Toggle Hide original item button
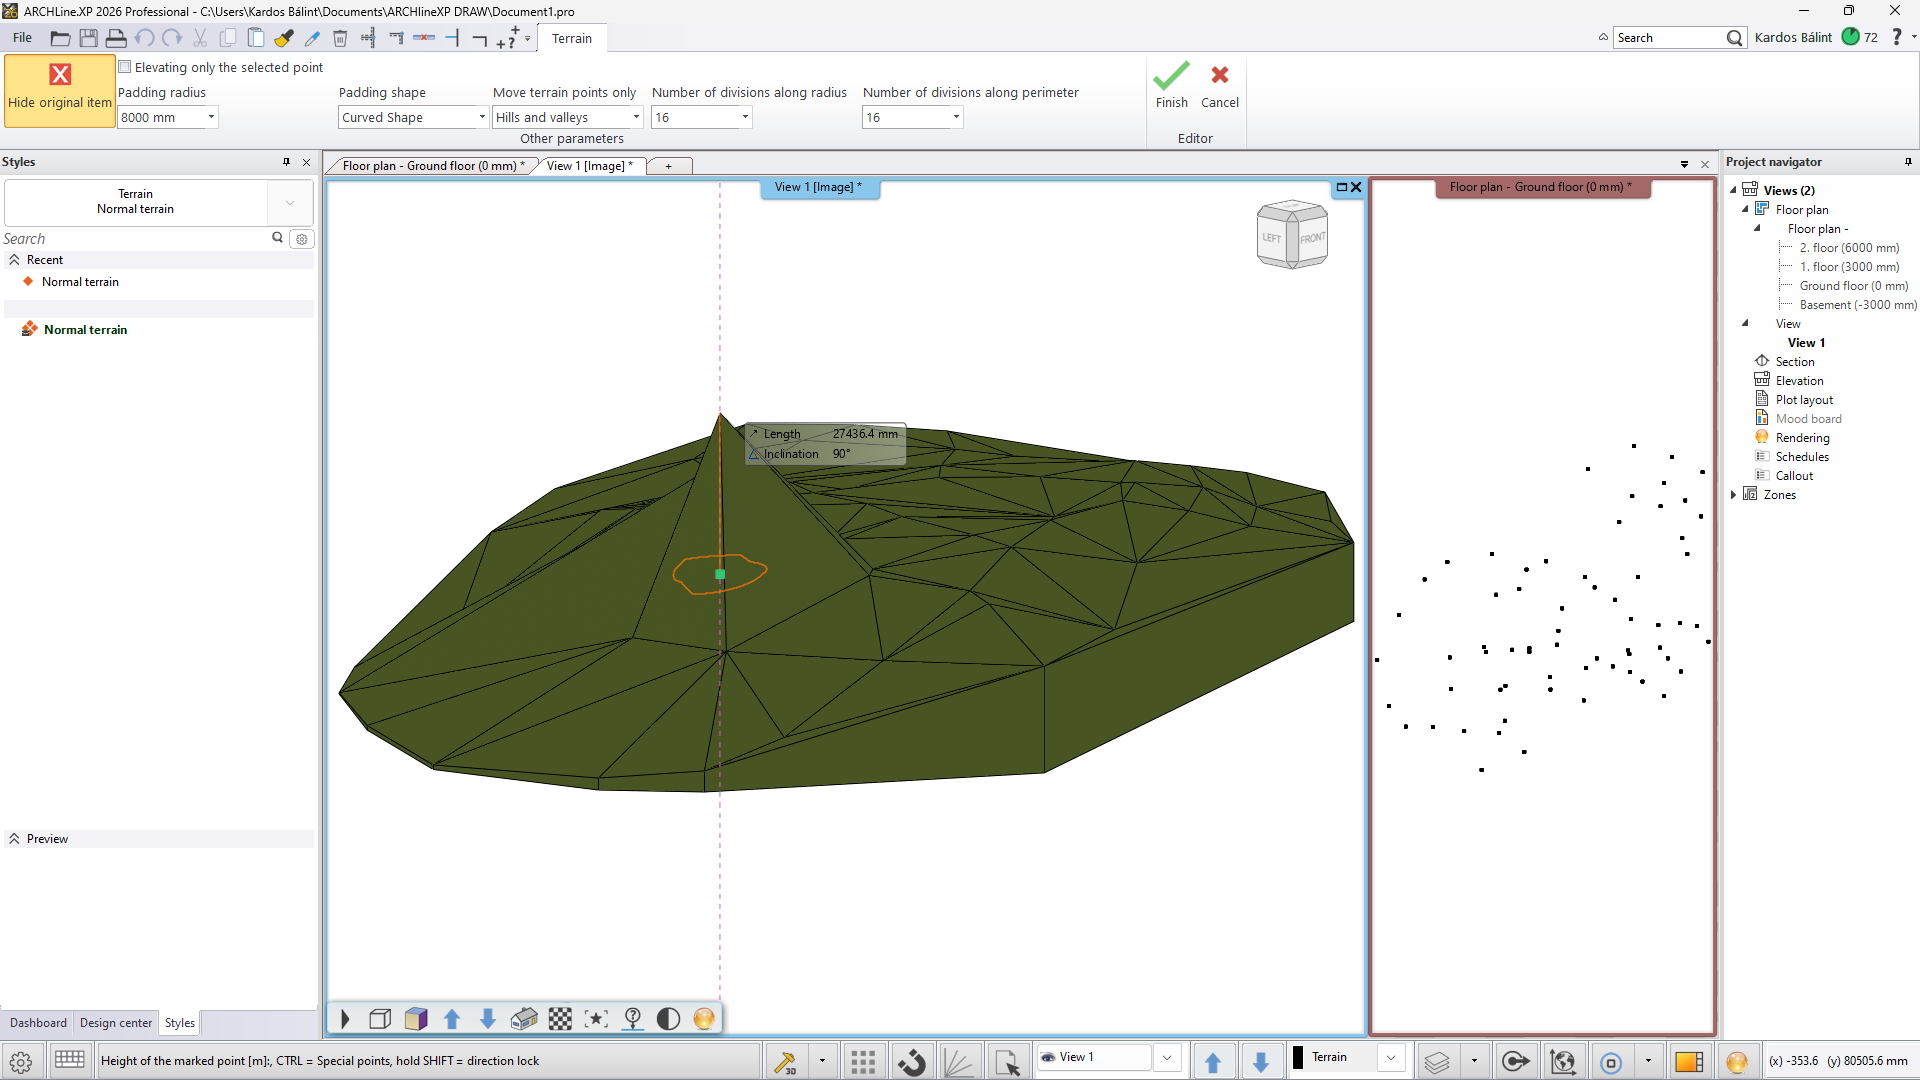 [60, 90]
